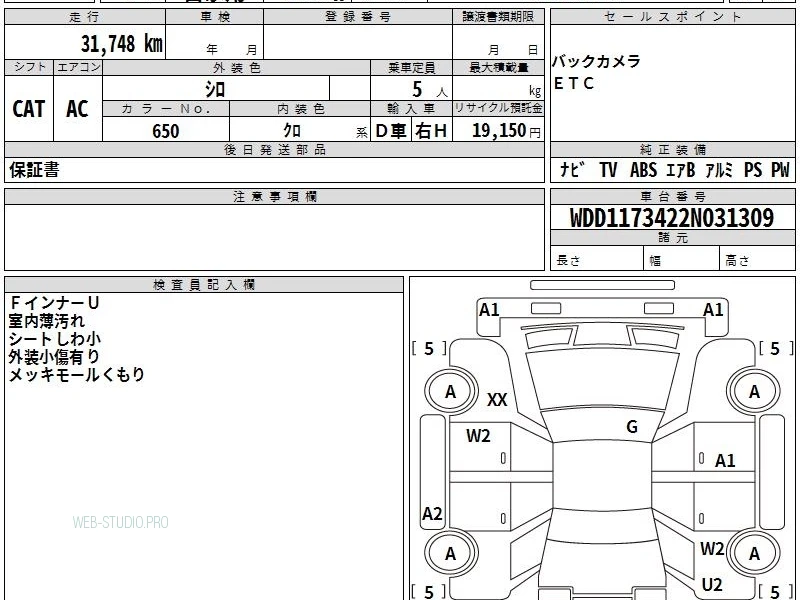Select the ETC sales point text

point(574,83)
